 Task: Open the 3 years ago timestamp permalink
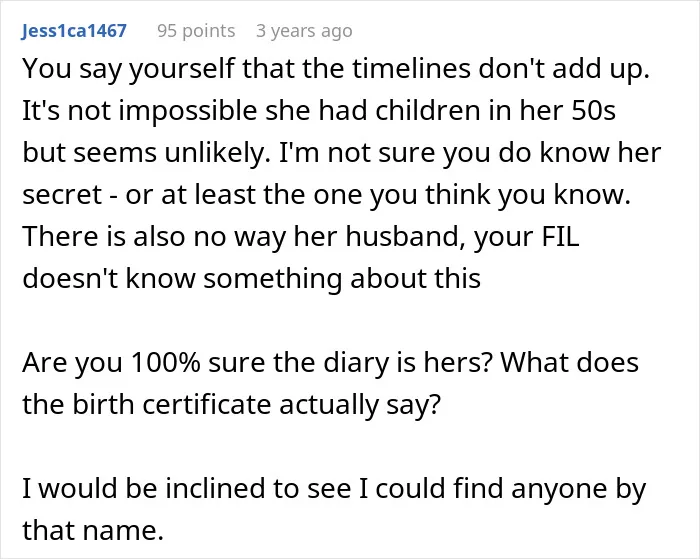tap(304, 31)
